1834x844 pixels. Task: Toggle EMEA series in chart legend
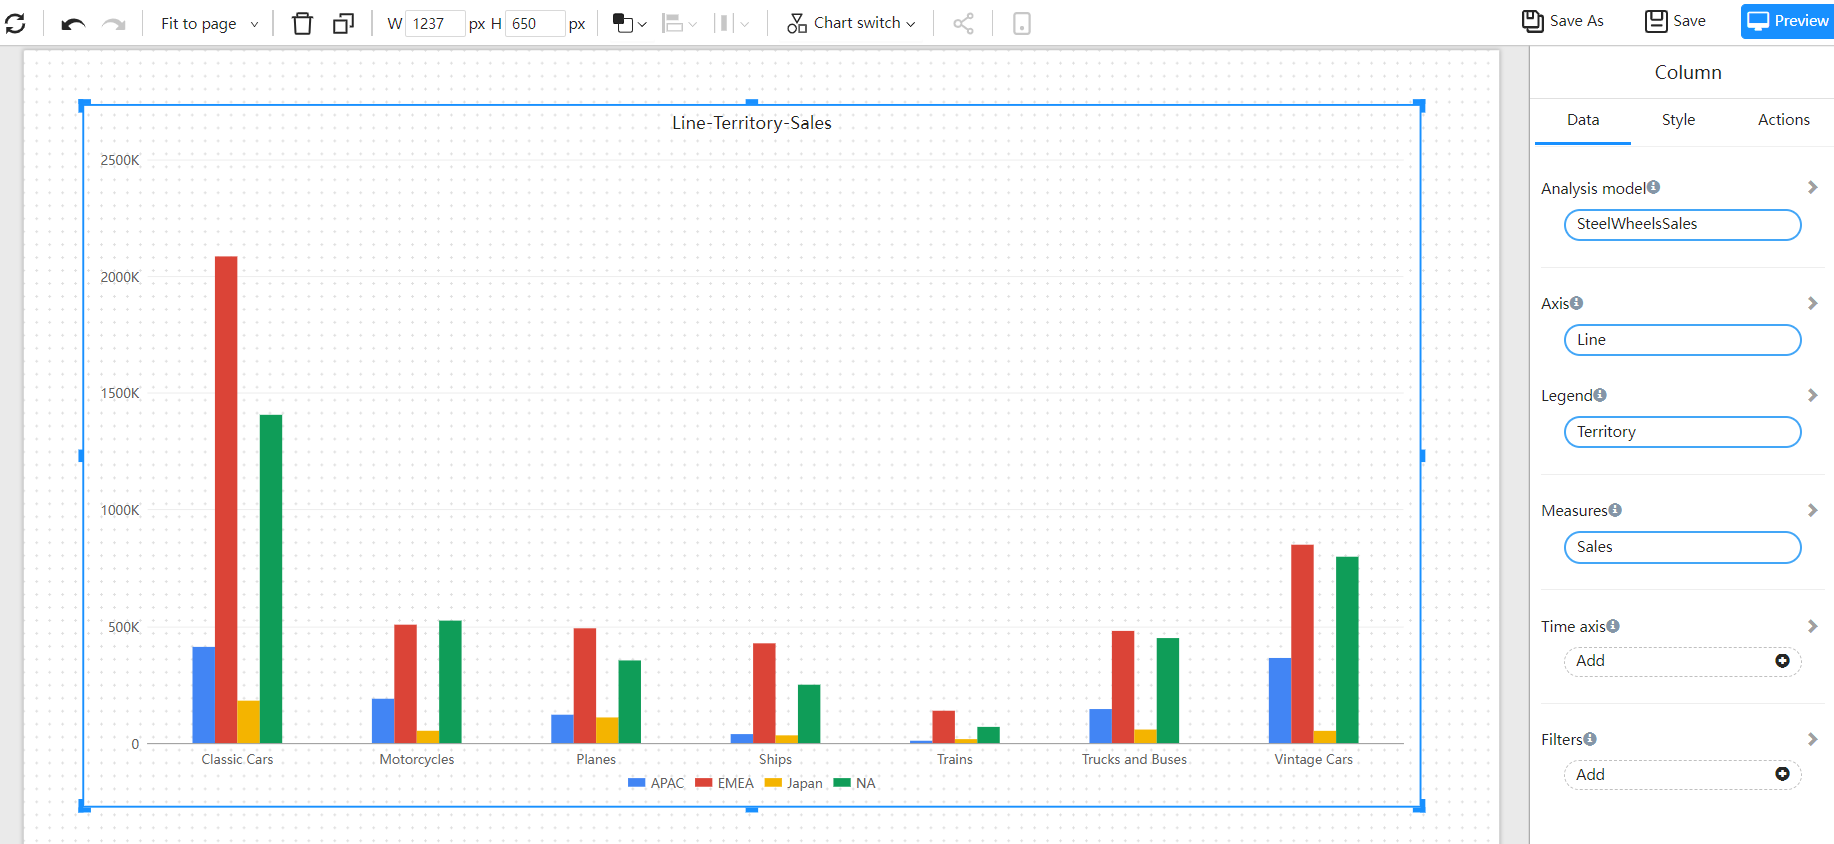point(724,783)
